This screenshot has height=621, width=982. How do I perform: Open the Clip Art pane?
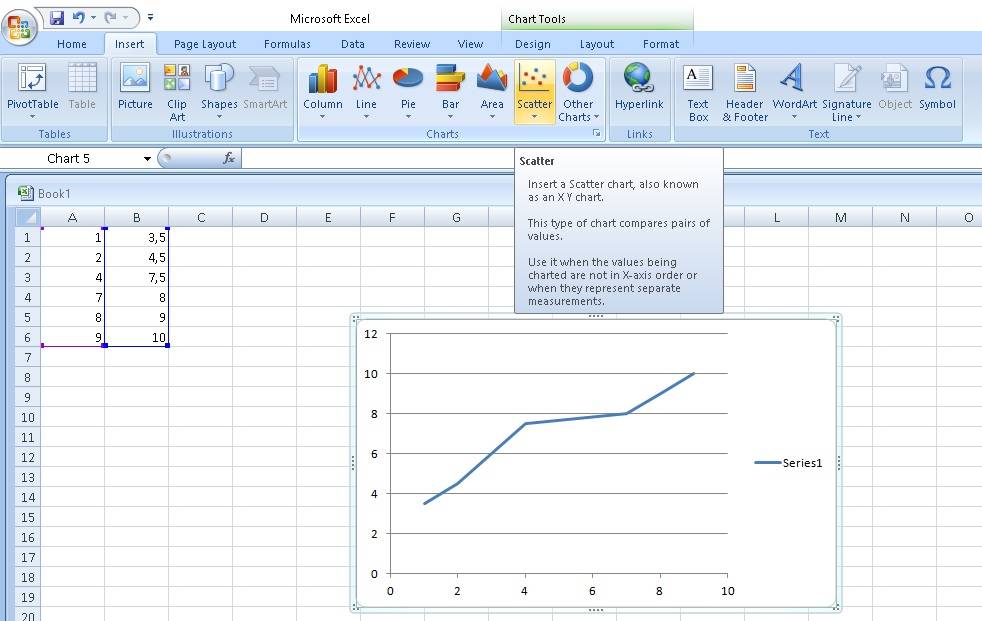click(177, 92)
